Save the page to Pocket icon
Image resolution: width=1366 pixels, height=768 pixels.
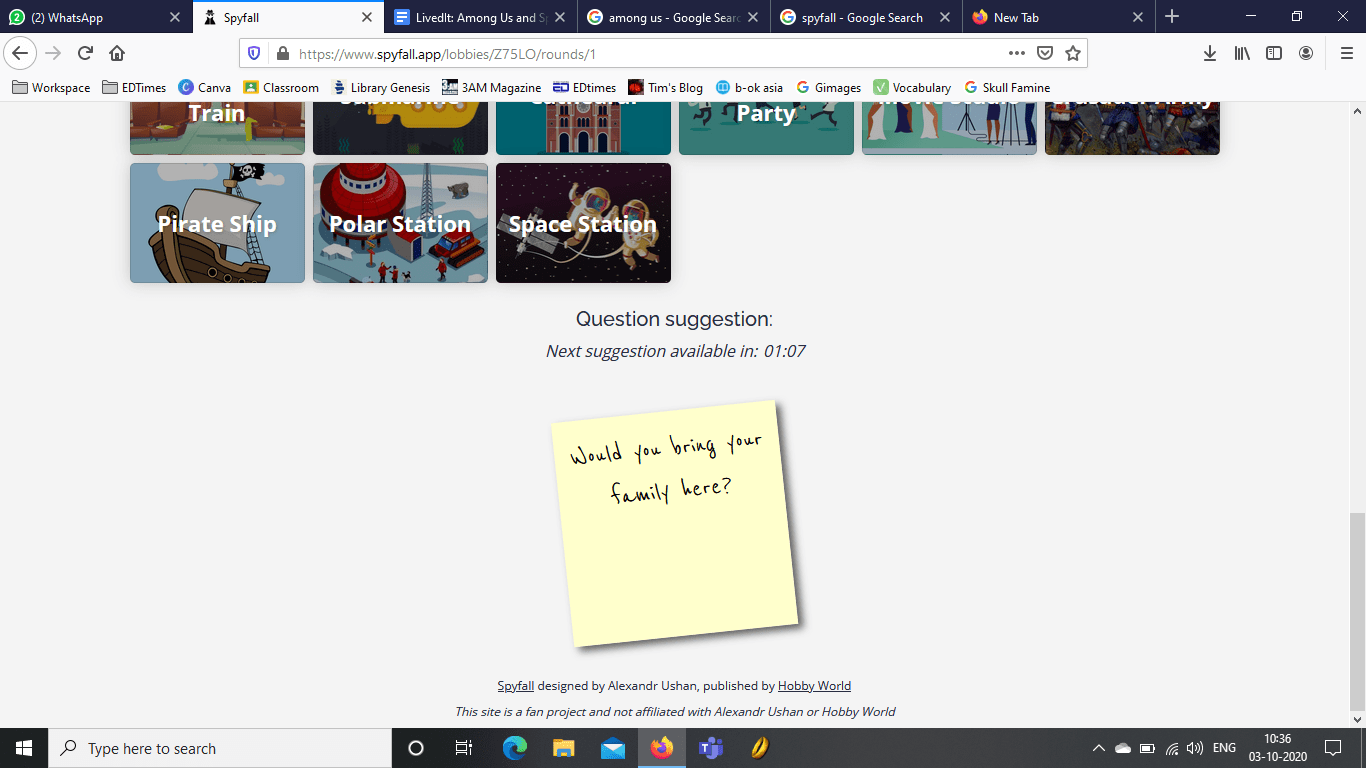tap(1045, 53)
